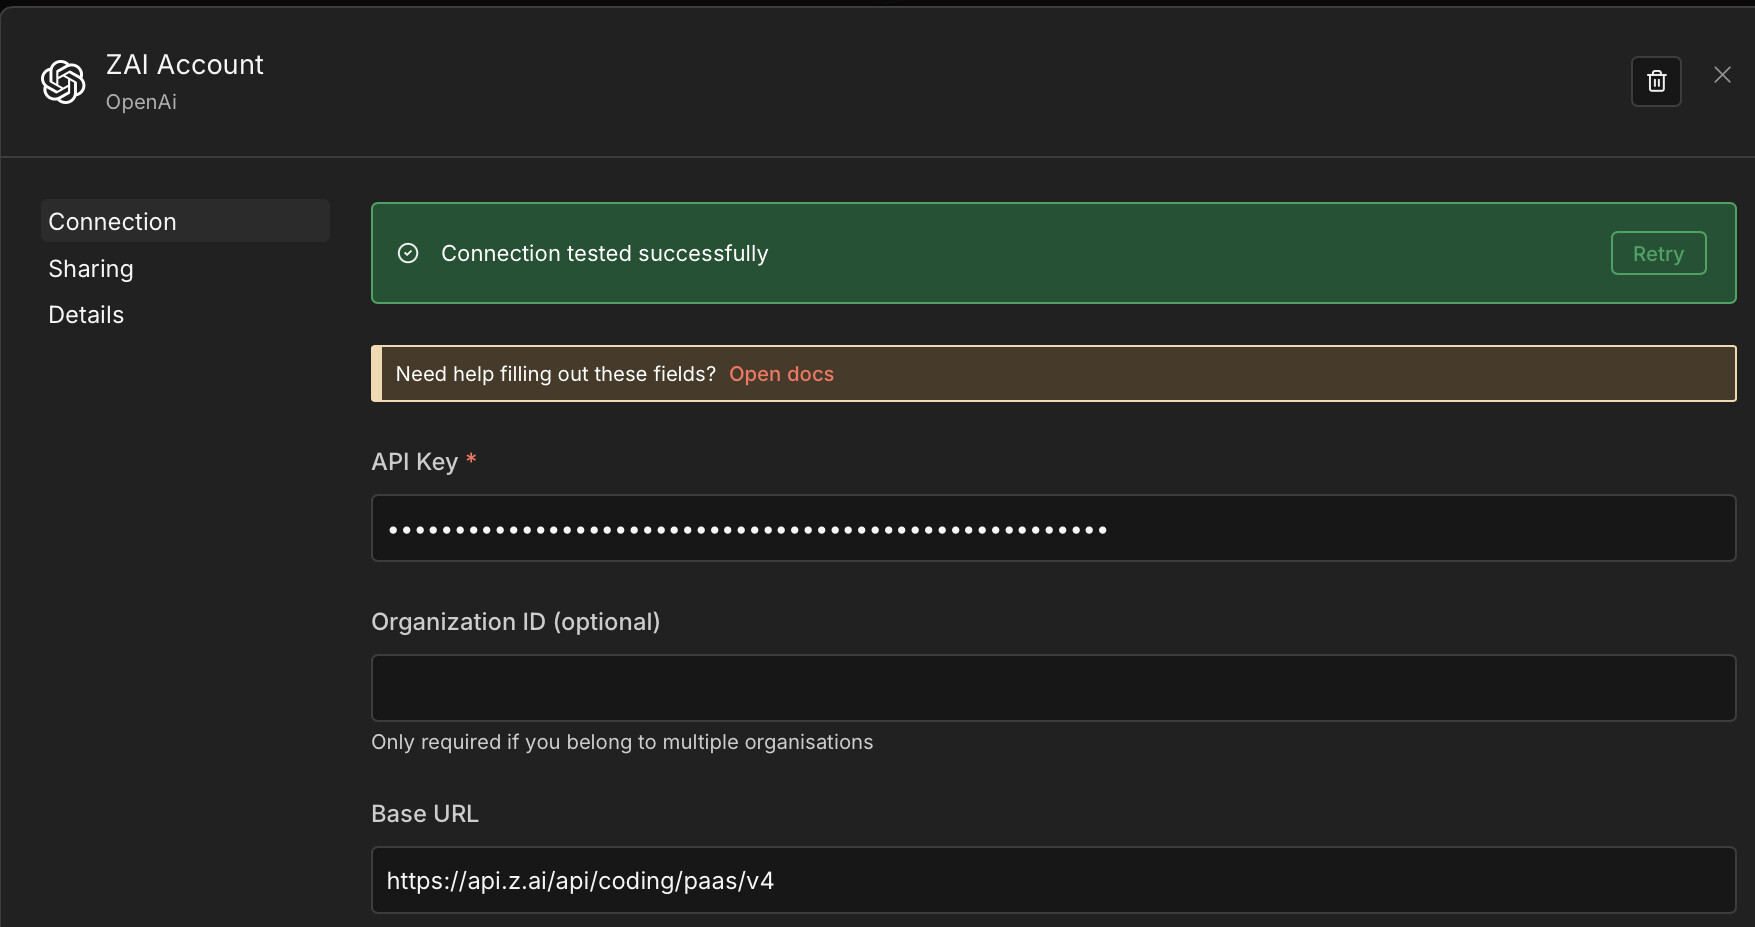Click the 'Connection tested successfully' message
1755x927 pixels.
tap(604, 254)
